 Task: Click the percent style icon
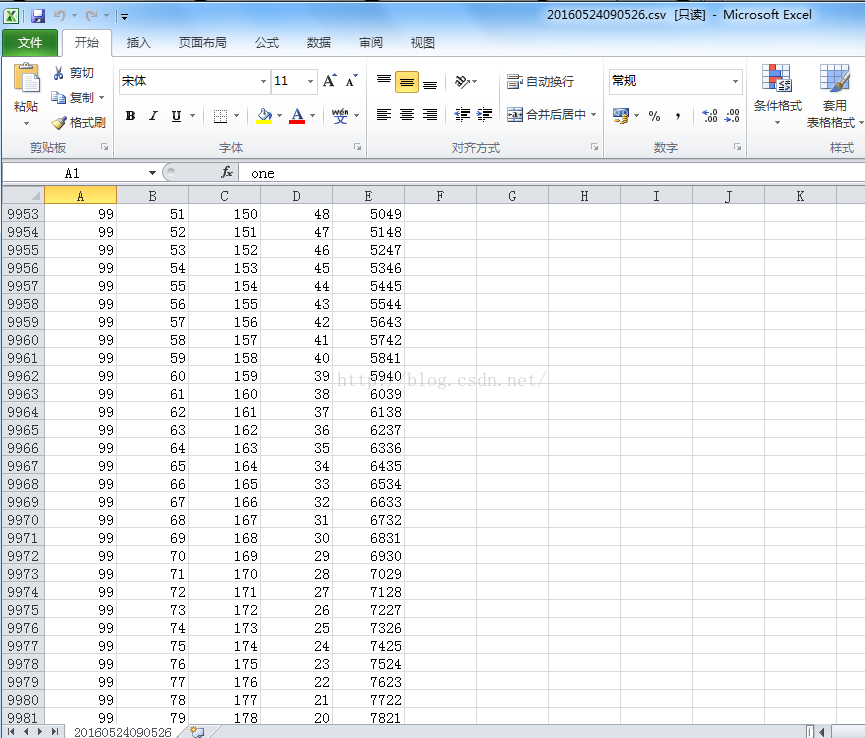[654, 116]
